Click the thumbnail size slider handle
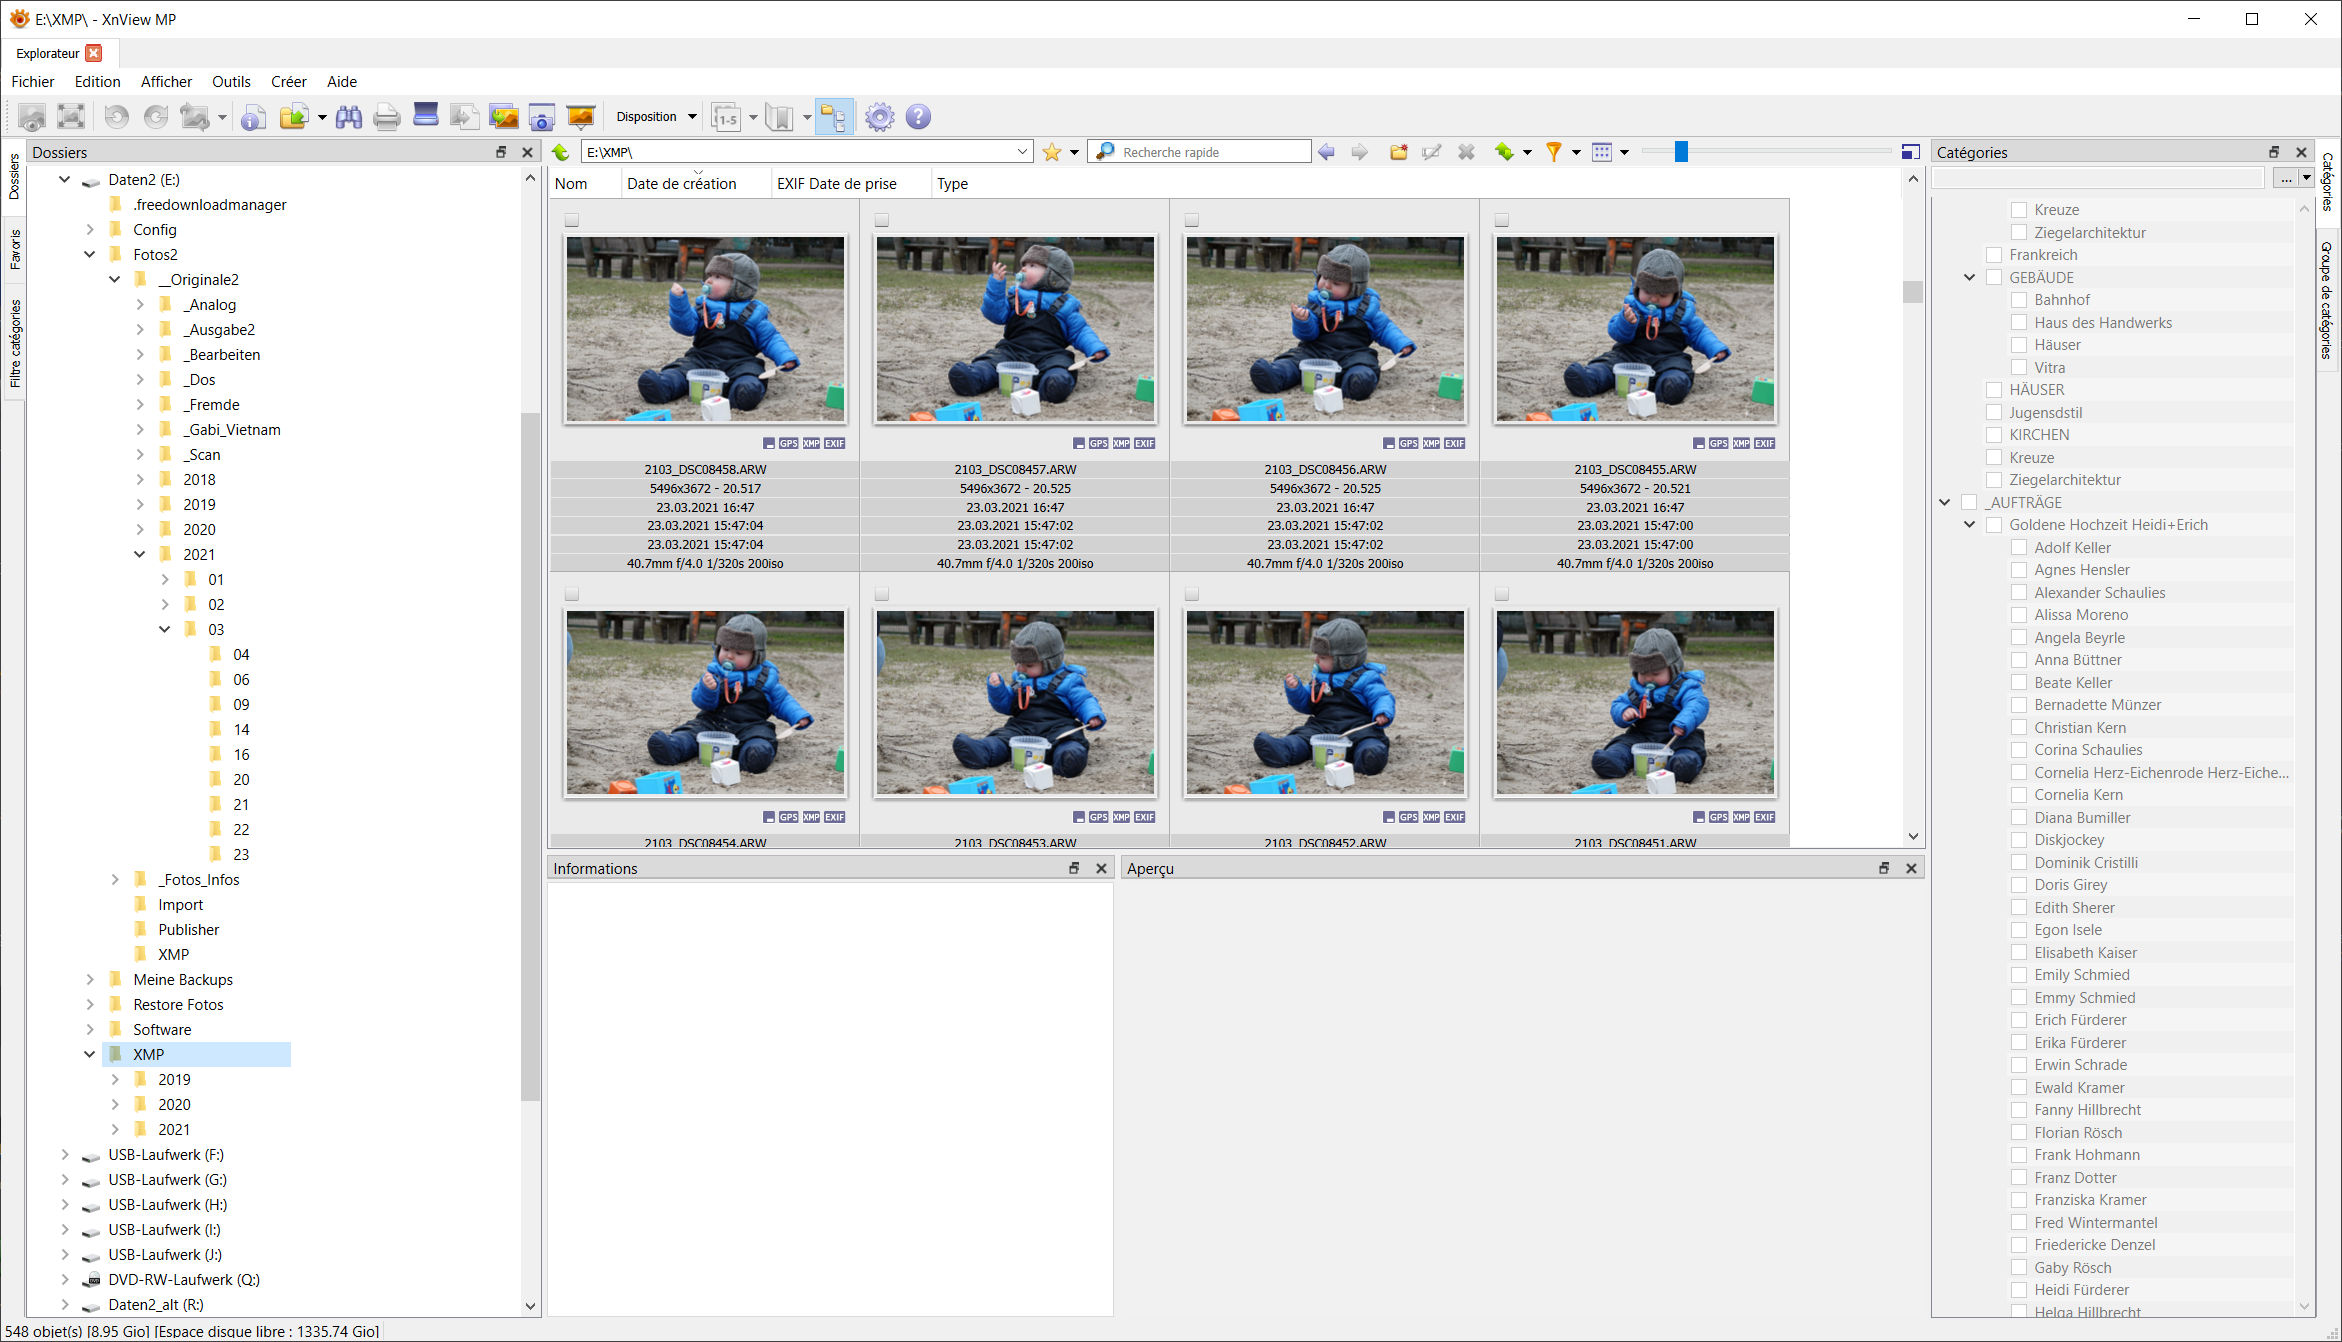The height and width of the screenshot is (1342, 2342). click(x=1681, y=152)
